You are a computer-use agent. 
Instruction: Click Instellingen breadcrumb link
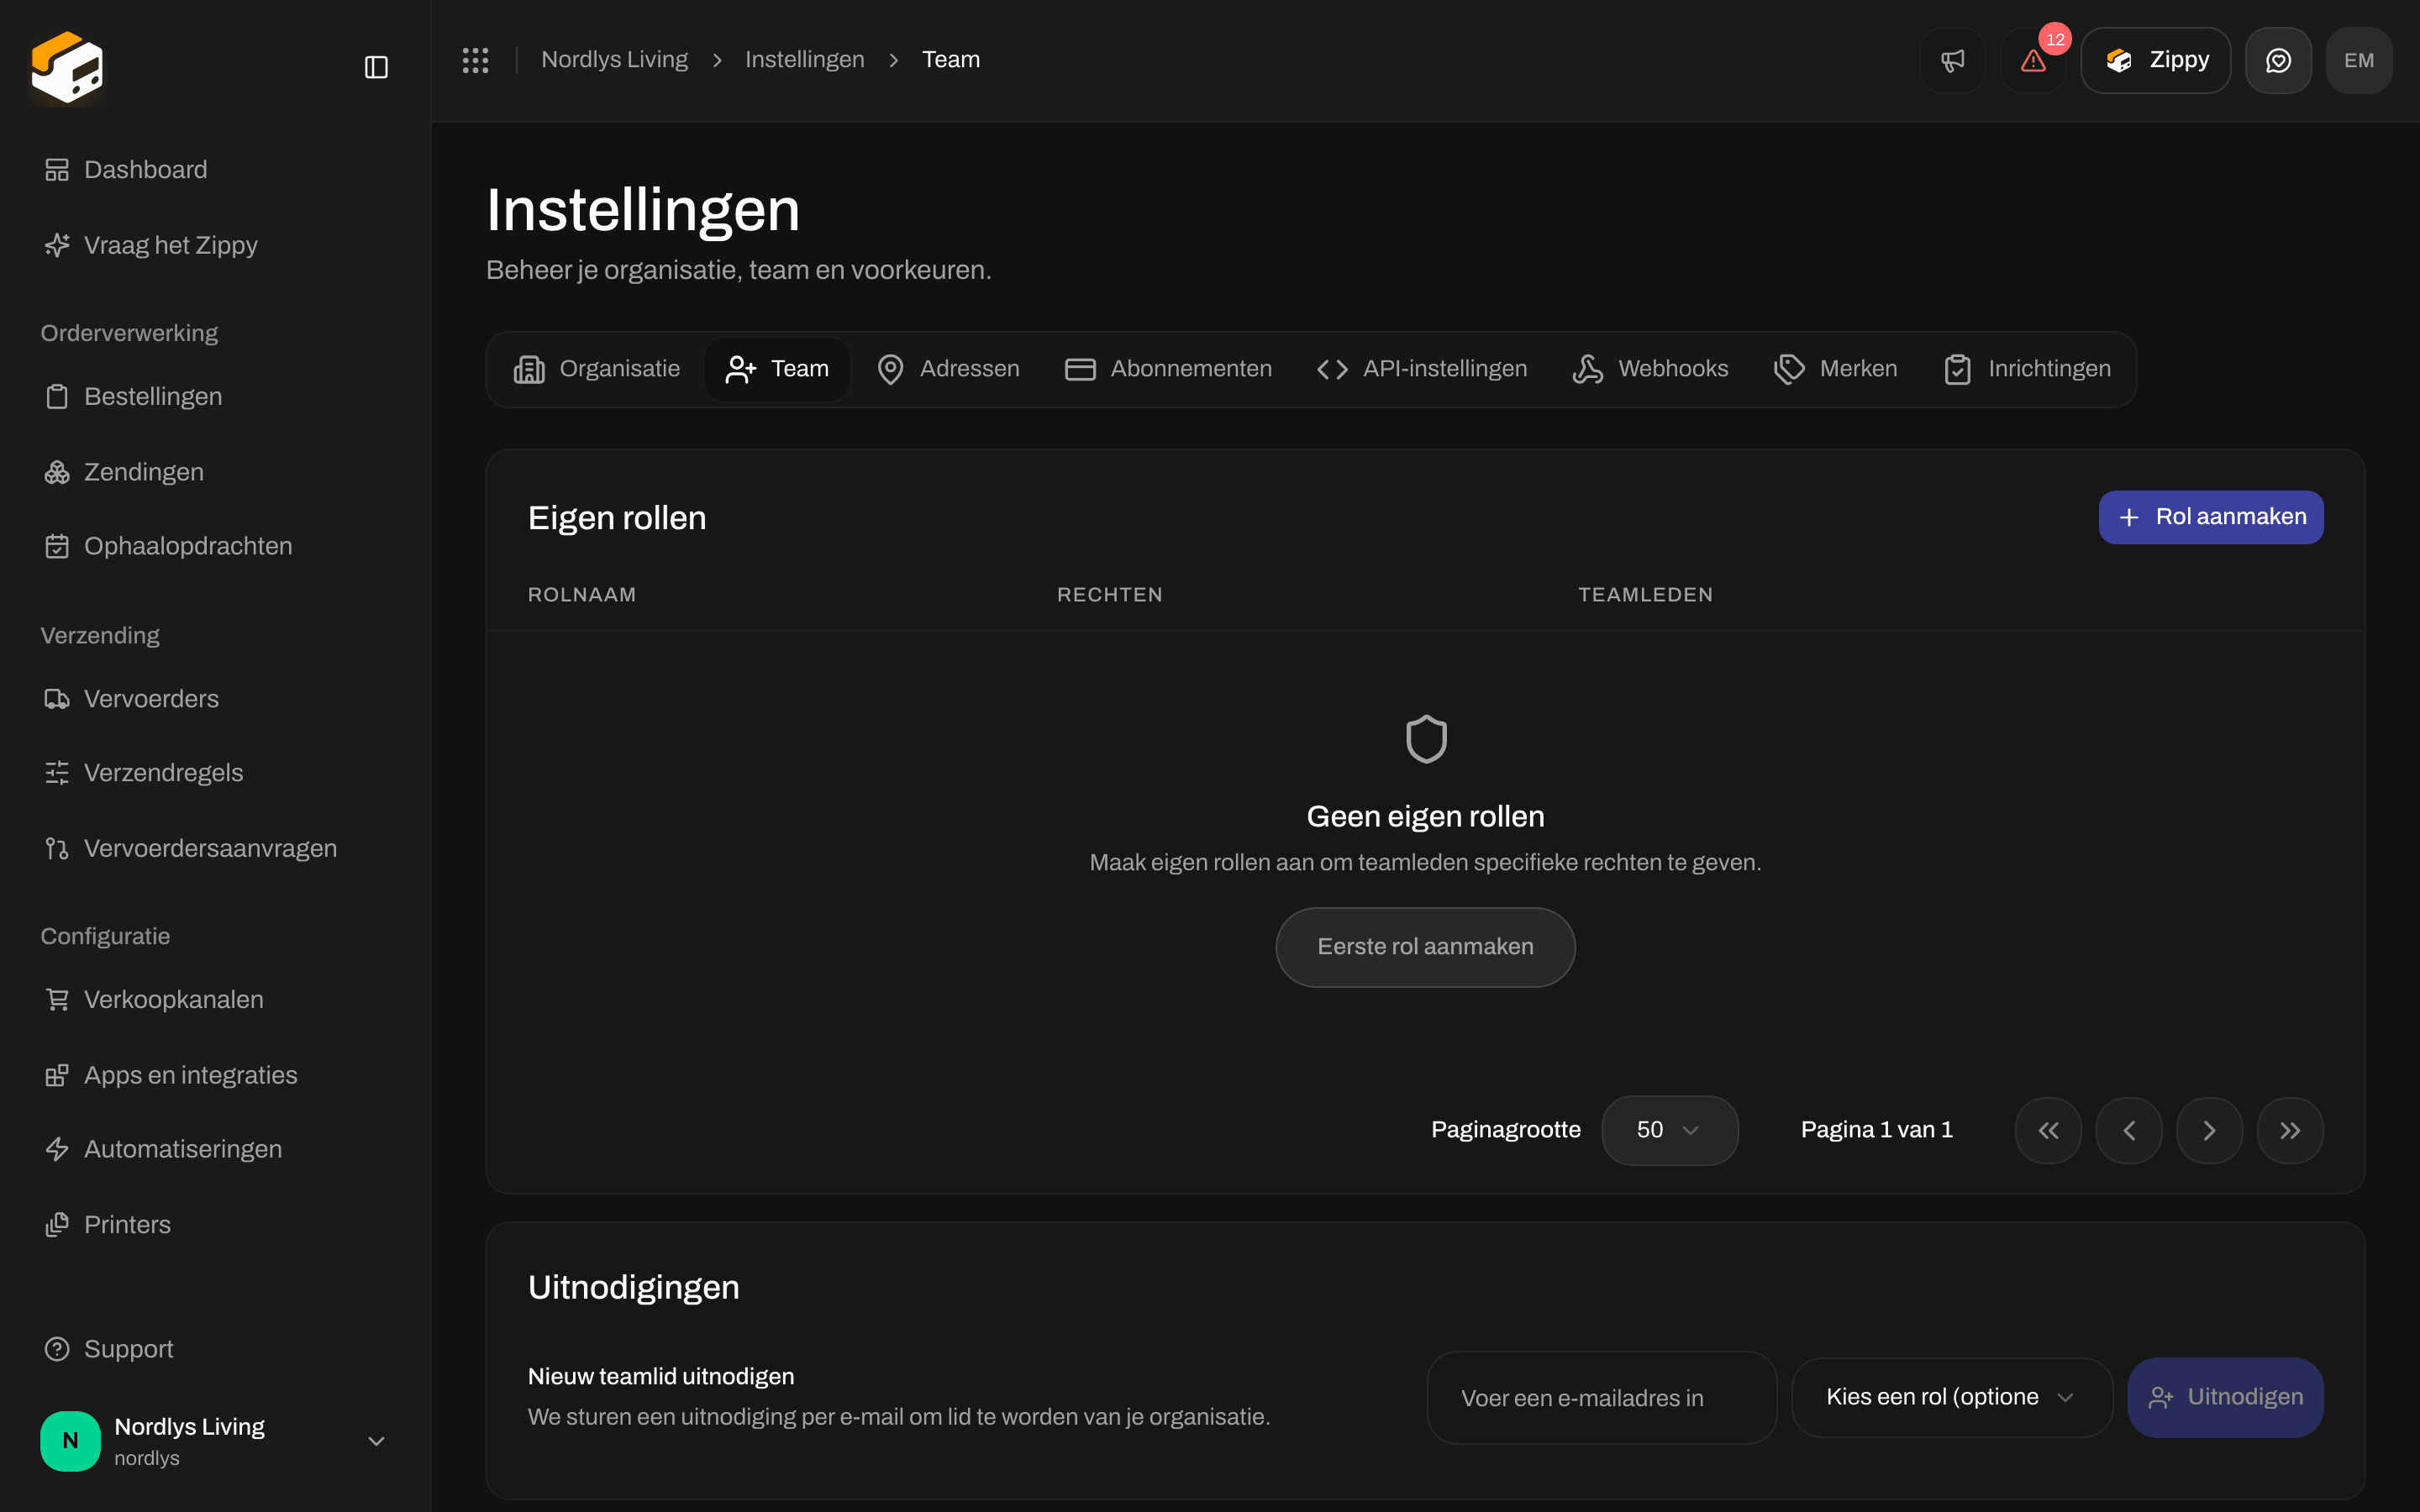coord(804,60)
